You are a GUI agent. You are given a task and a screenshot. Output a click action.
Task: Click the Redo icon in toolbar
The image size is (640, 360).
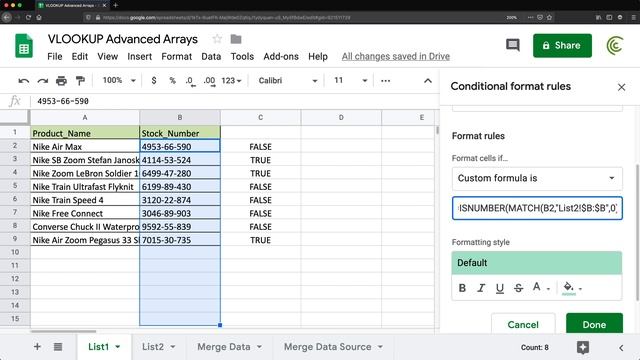point(42,81)
